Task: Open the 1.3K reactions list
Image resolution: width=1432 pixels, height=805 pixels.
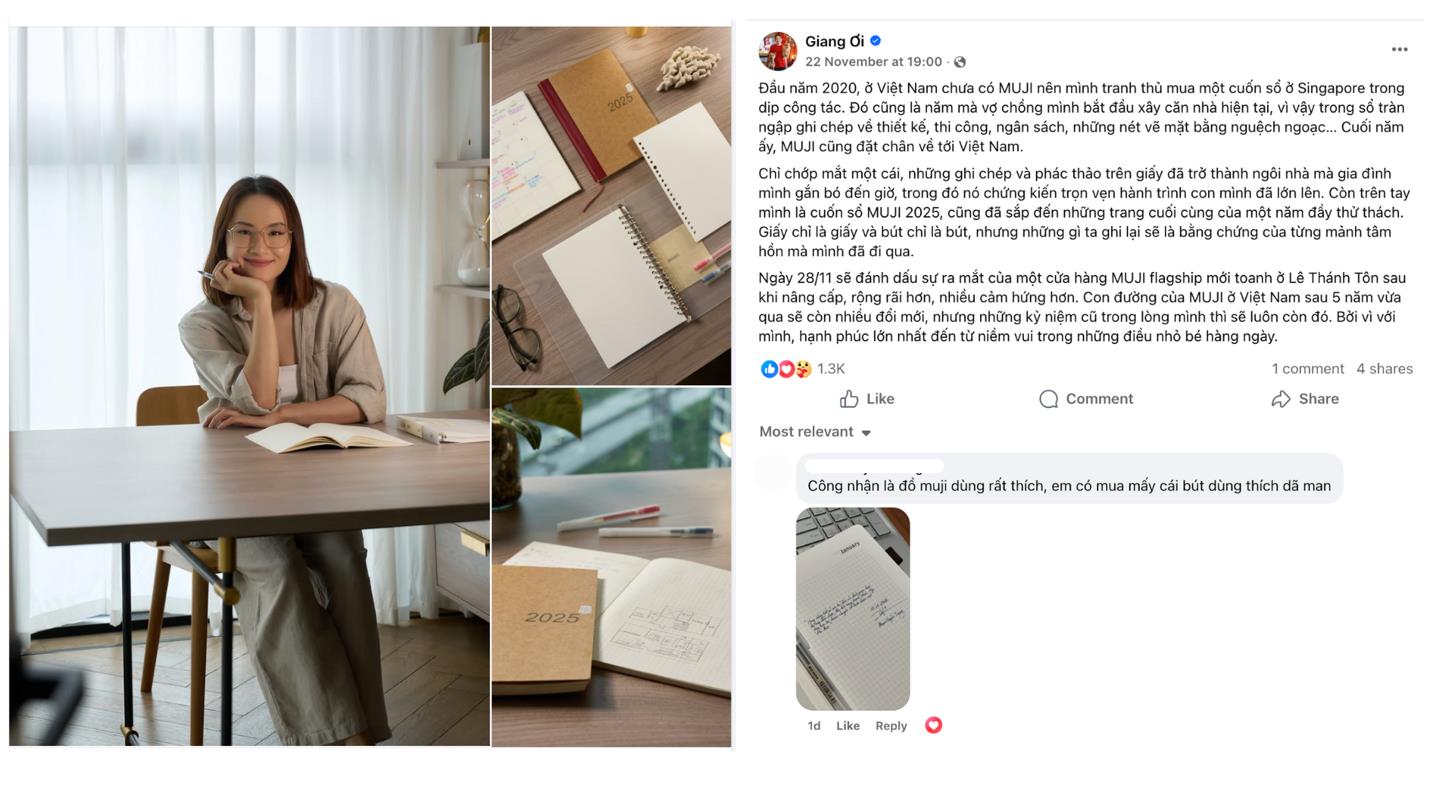Action: pos(831,369)
